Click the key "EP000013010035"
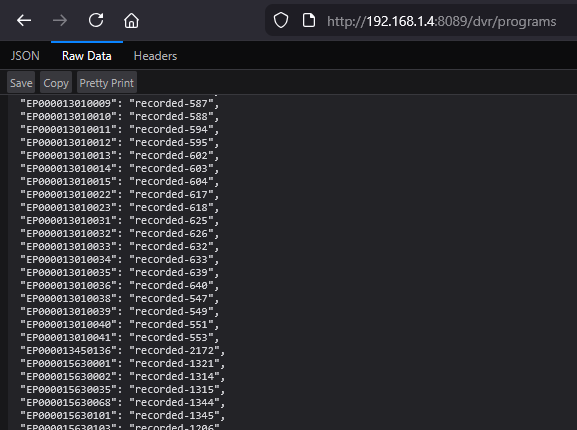The height and width of the screenshot is (430, 577). pos(68,273)
